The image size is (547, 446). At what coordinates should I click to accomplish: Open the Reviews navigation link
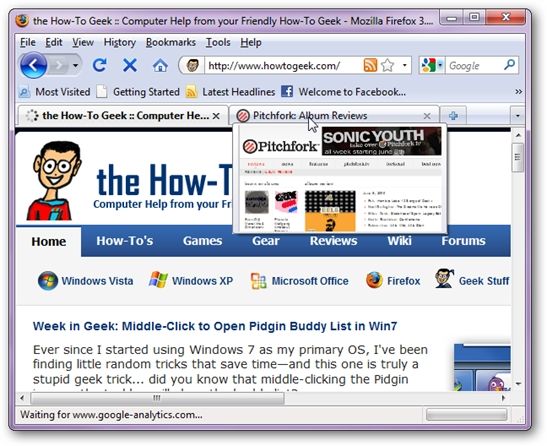click(x=334, y=241)
